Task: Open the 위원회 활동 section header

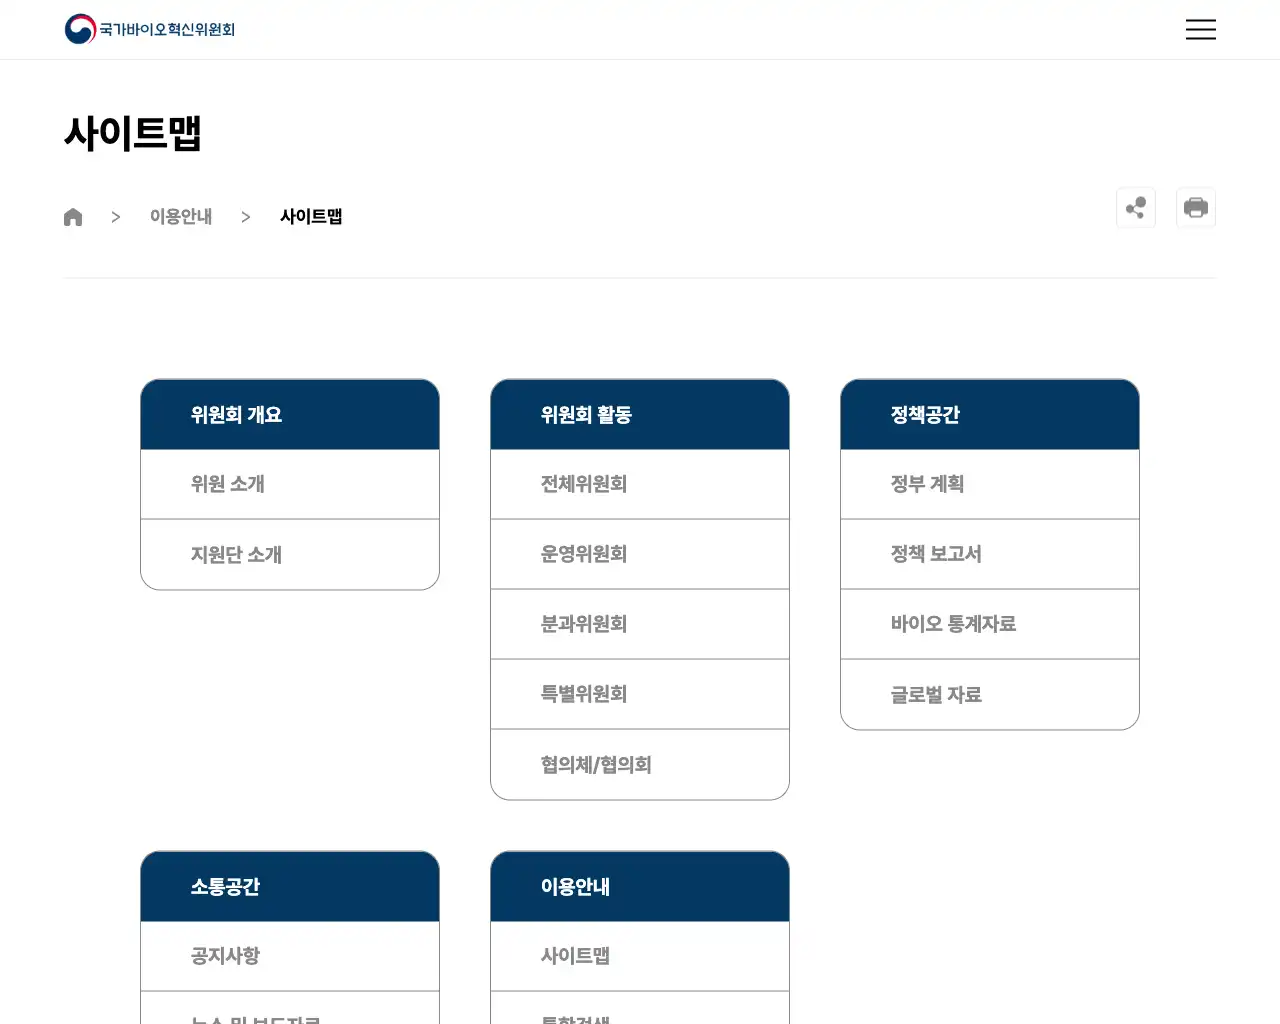Action: (x=640, y=415)
